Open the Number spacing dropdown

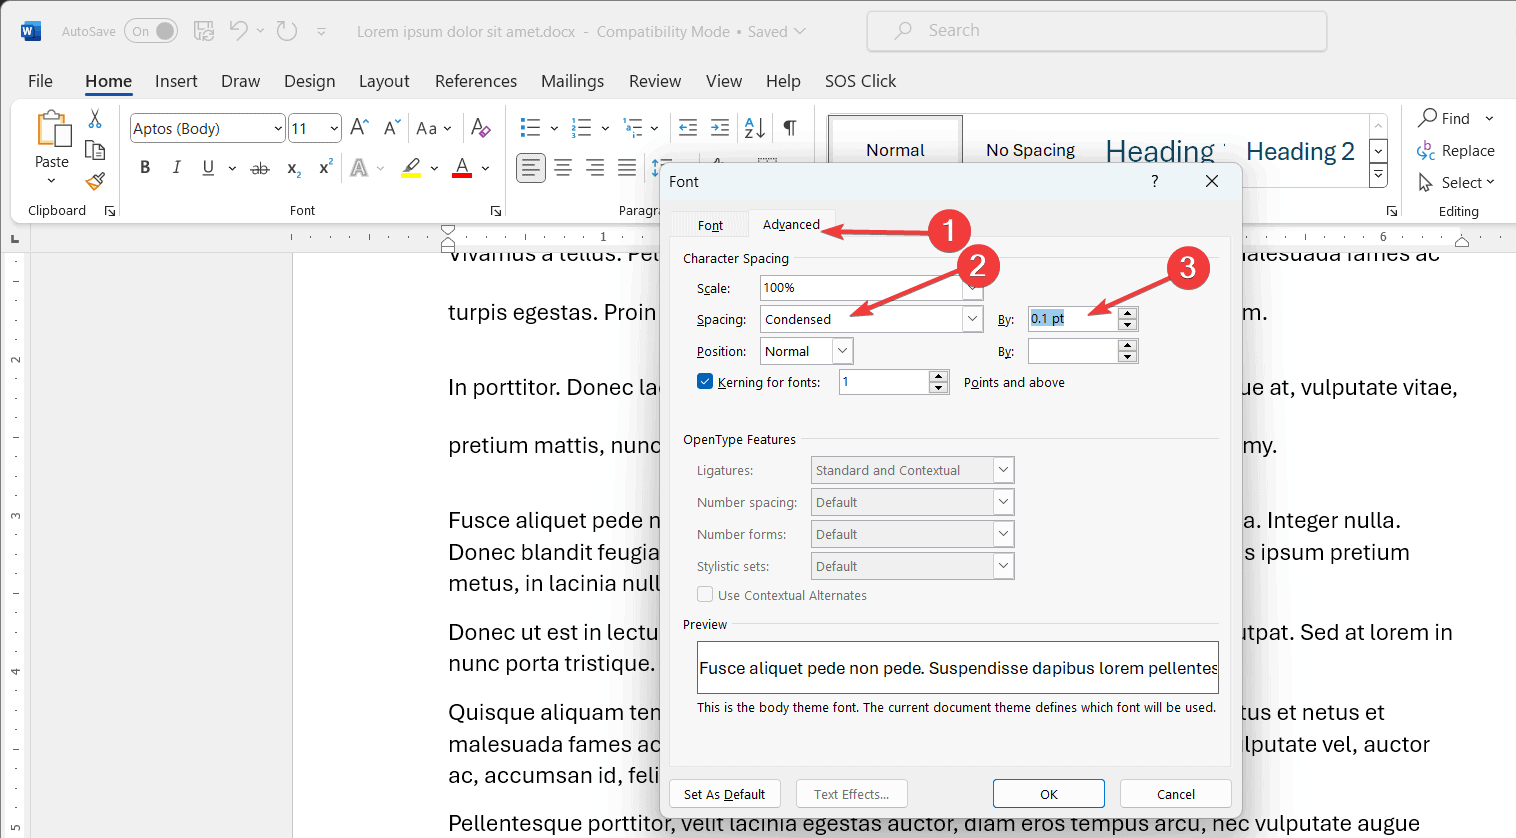click(1003, 502)
